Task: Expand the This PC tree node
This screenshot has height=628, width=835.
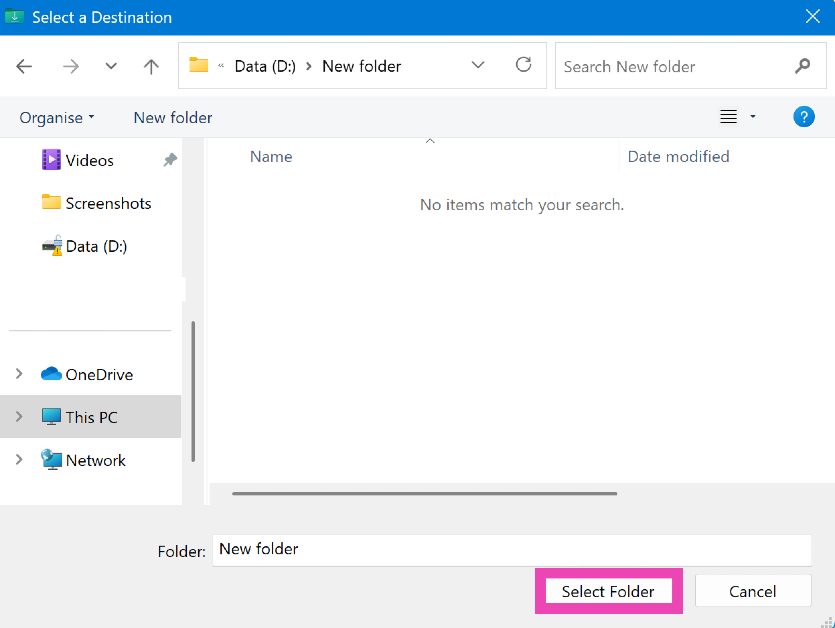Action: pos(19,417)
